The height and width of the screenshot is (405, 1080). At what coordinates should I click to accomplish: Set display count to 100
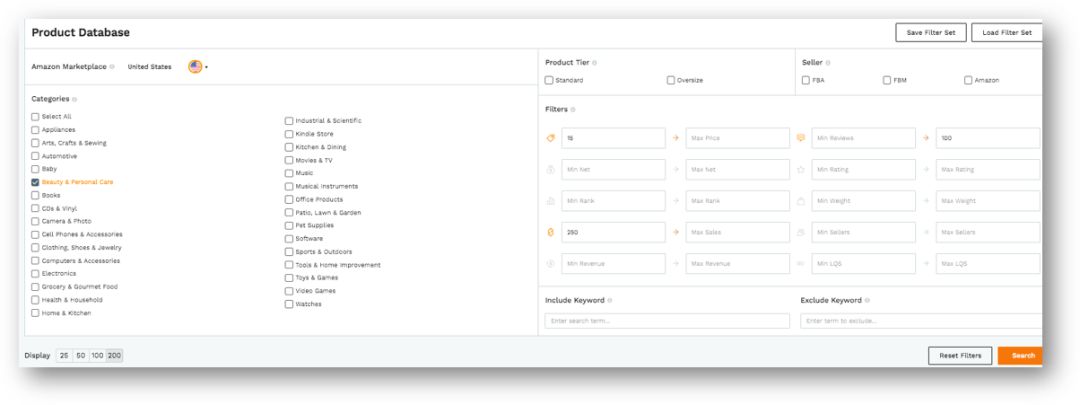(x=98, y=355)
